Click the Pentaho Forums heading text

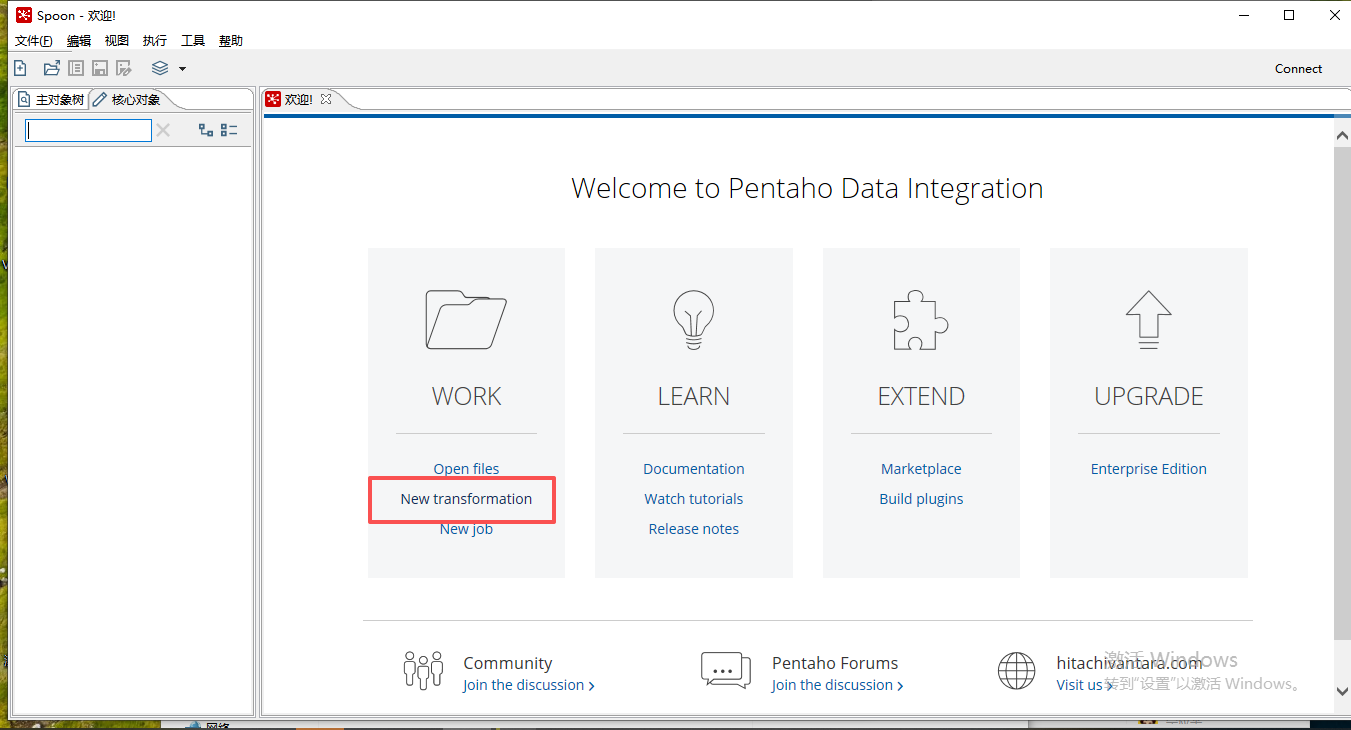[835, 663]
